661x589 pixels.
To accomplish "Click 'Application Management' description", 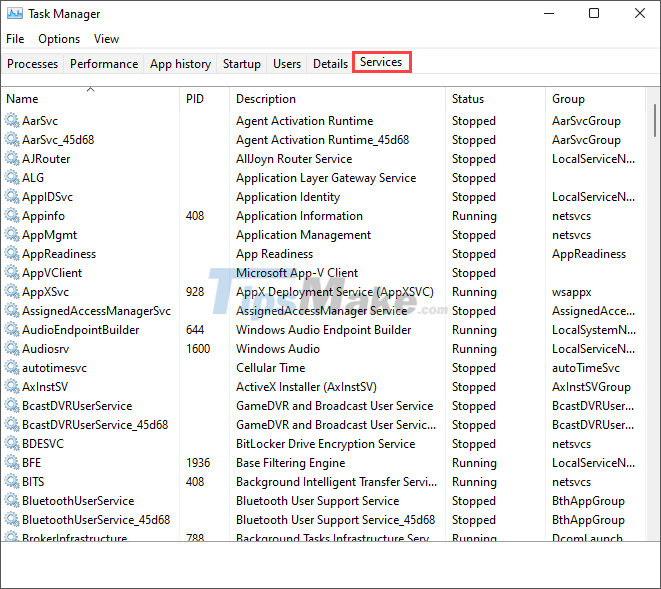I will point(304,234).
